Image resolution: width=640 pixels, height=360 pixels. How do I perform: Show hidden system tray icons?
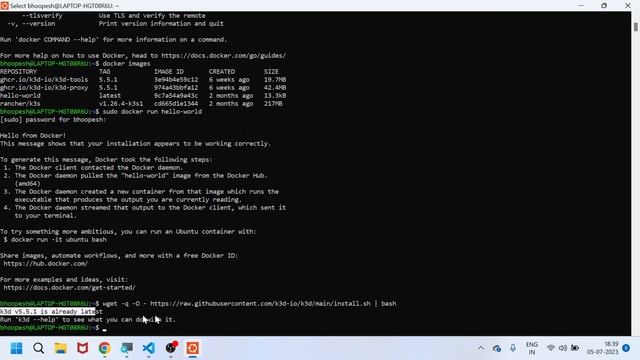click(x=481, y=348)
